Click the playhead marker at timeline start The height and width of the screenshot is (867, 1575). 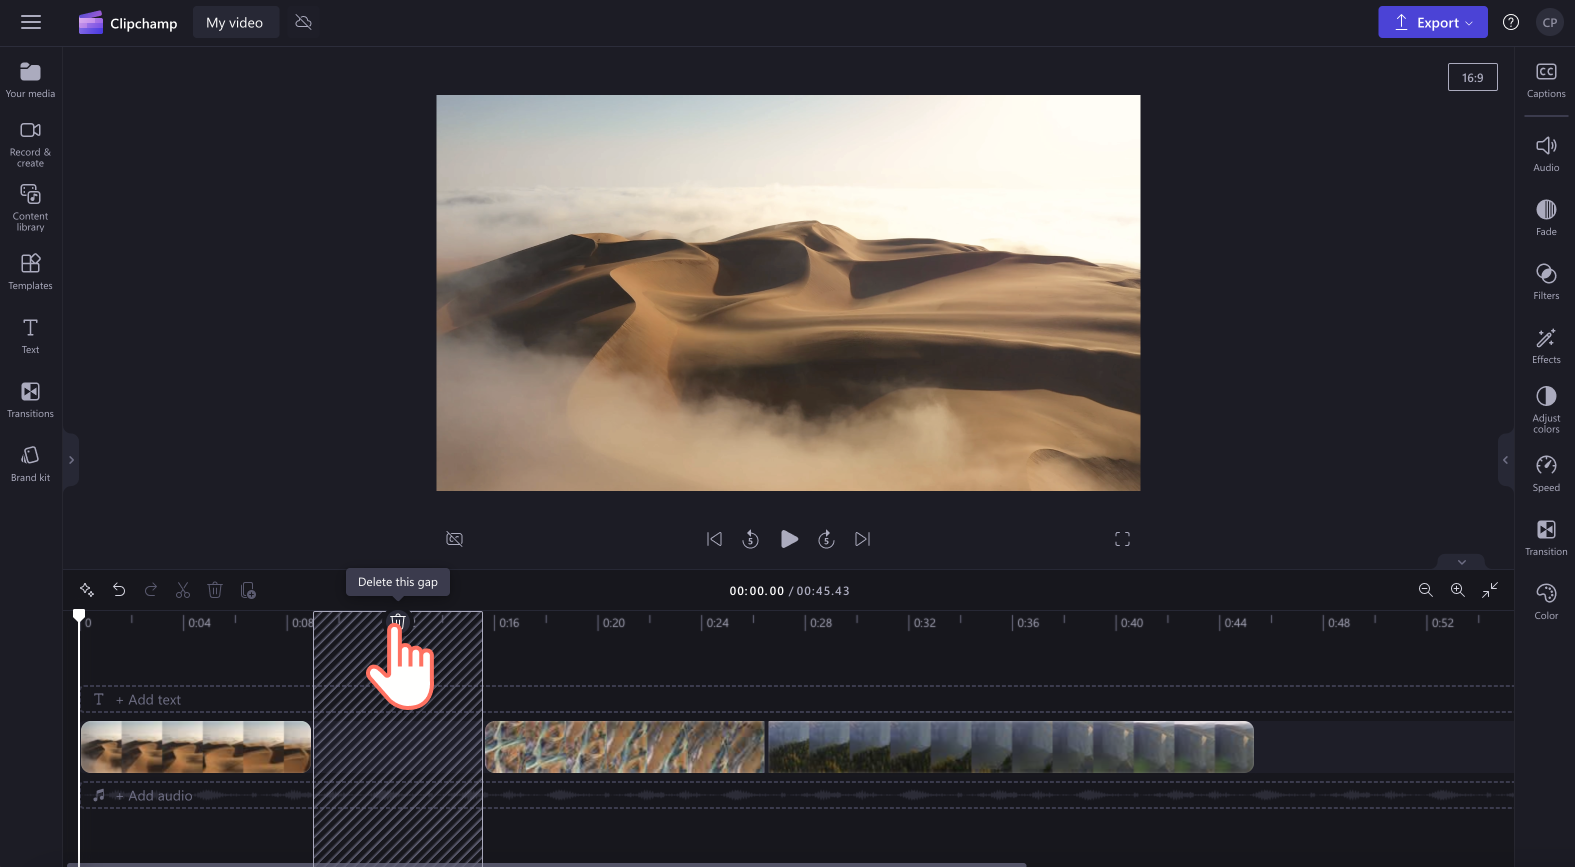tap(79, 615)
